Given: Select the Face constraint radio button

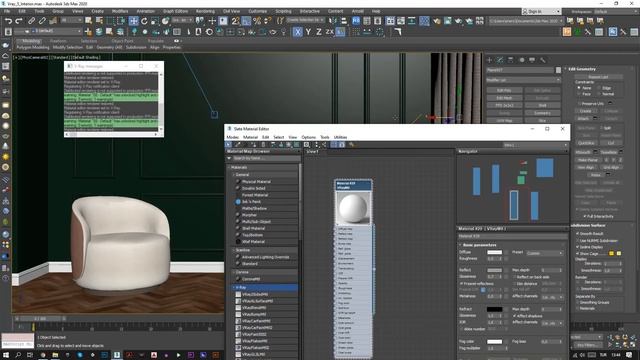Looking at the screenshot, I should point(579,94).
